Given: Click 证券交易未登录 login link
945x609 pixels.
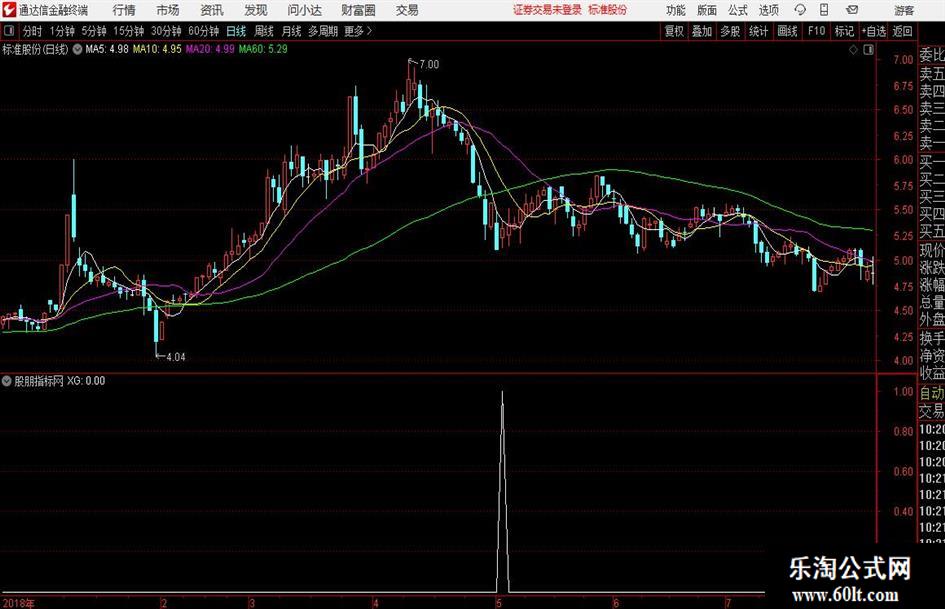Looking at the screenshot, I should pyautogui.click(x=548, y=10).
